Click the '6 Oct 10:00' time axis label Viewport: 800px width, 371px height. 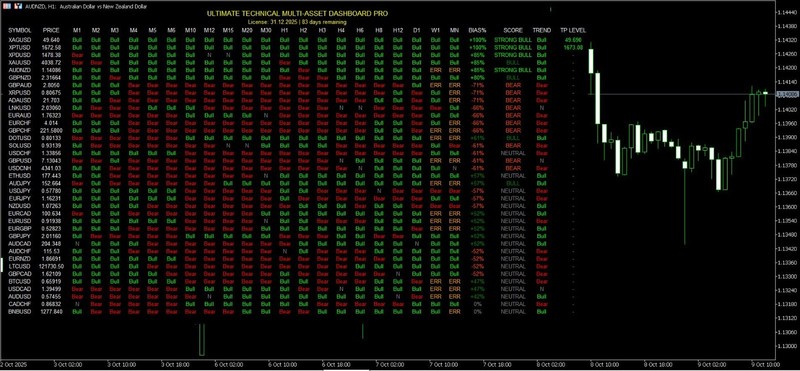click(282, 365)
